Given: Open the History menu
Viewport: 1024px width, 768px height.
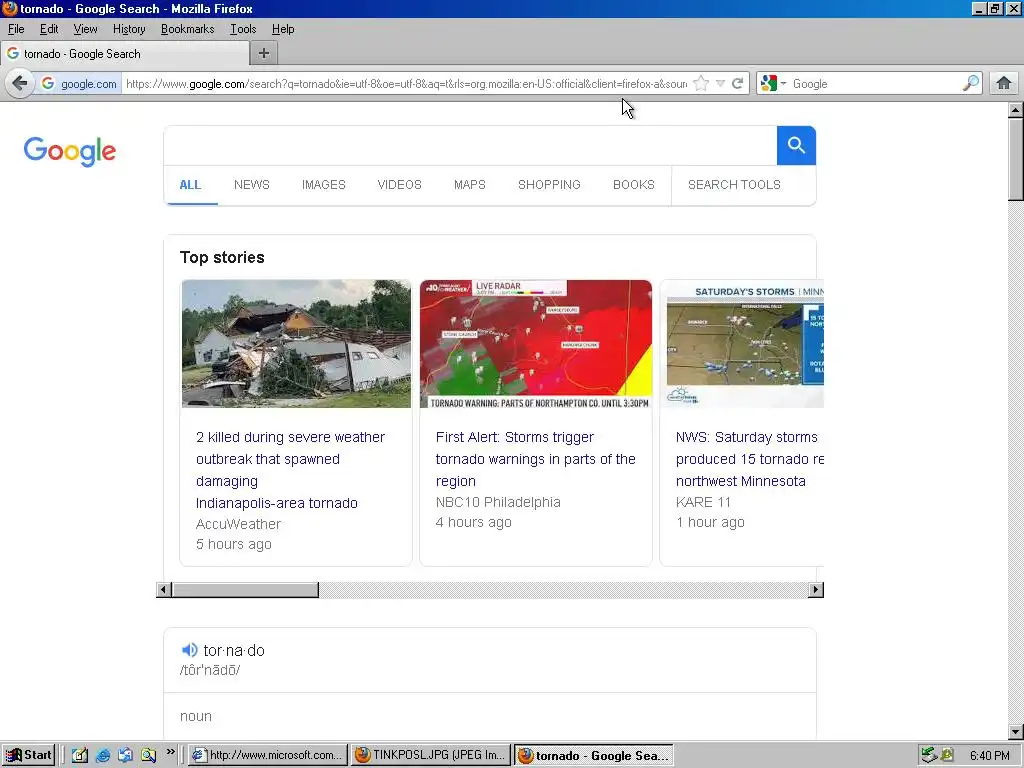Looking at the screenshot, I should coord(129,29).
